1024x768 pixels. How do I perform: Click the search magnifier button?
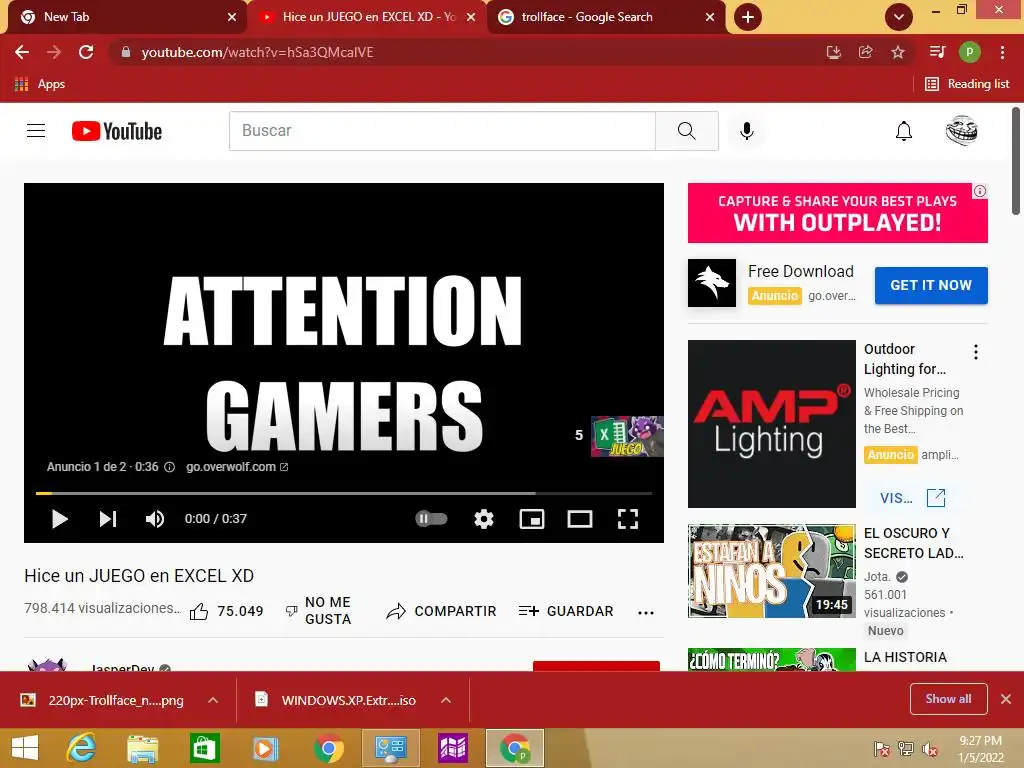686,131
